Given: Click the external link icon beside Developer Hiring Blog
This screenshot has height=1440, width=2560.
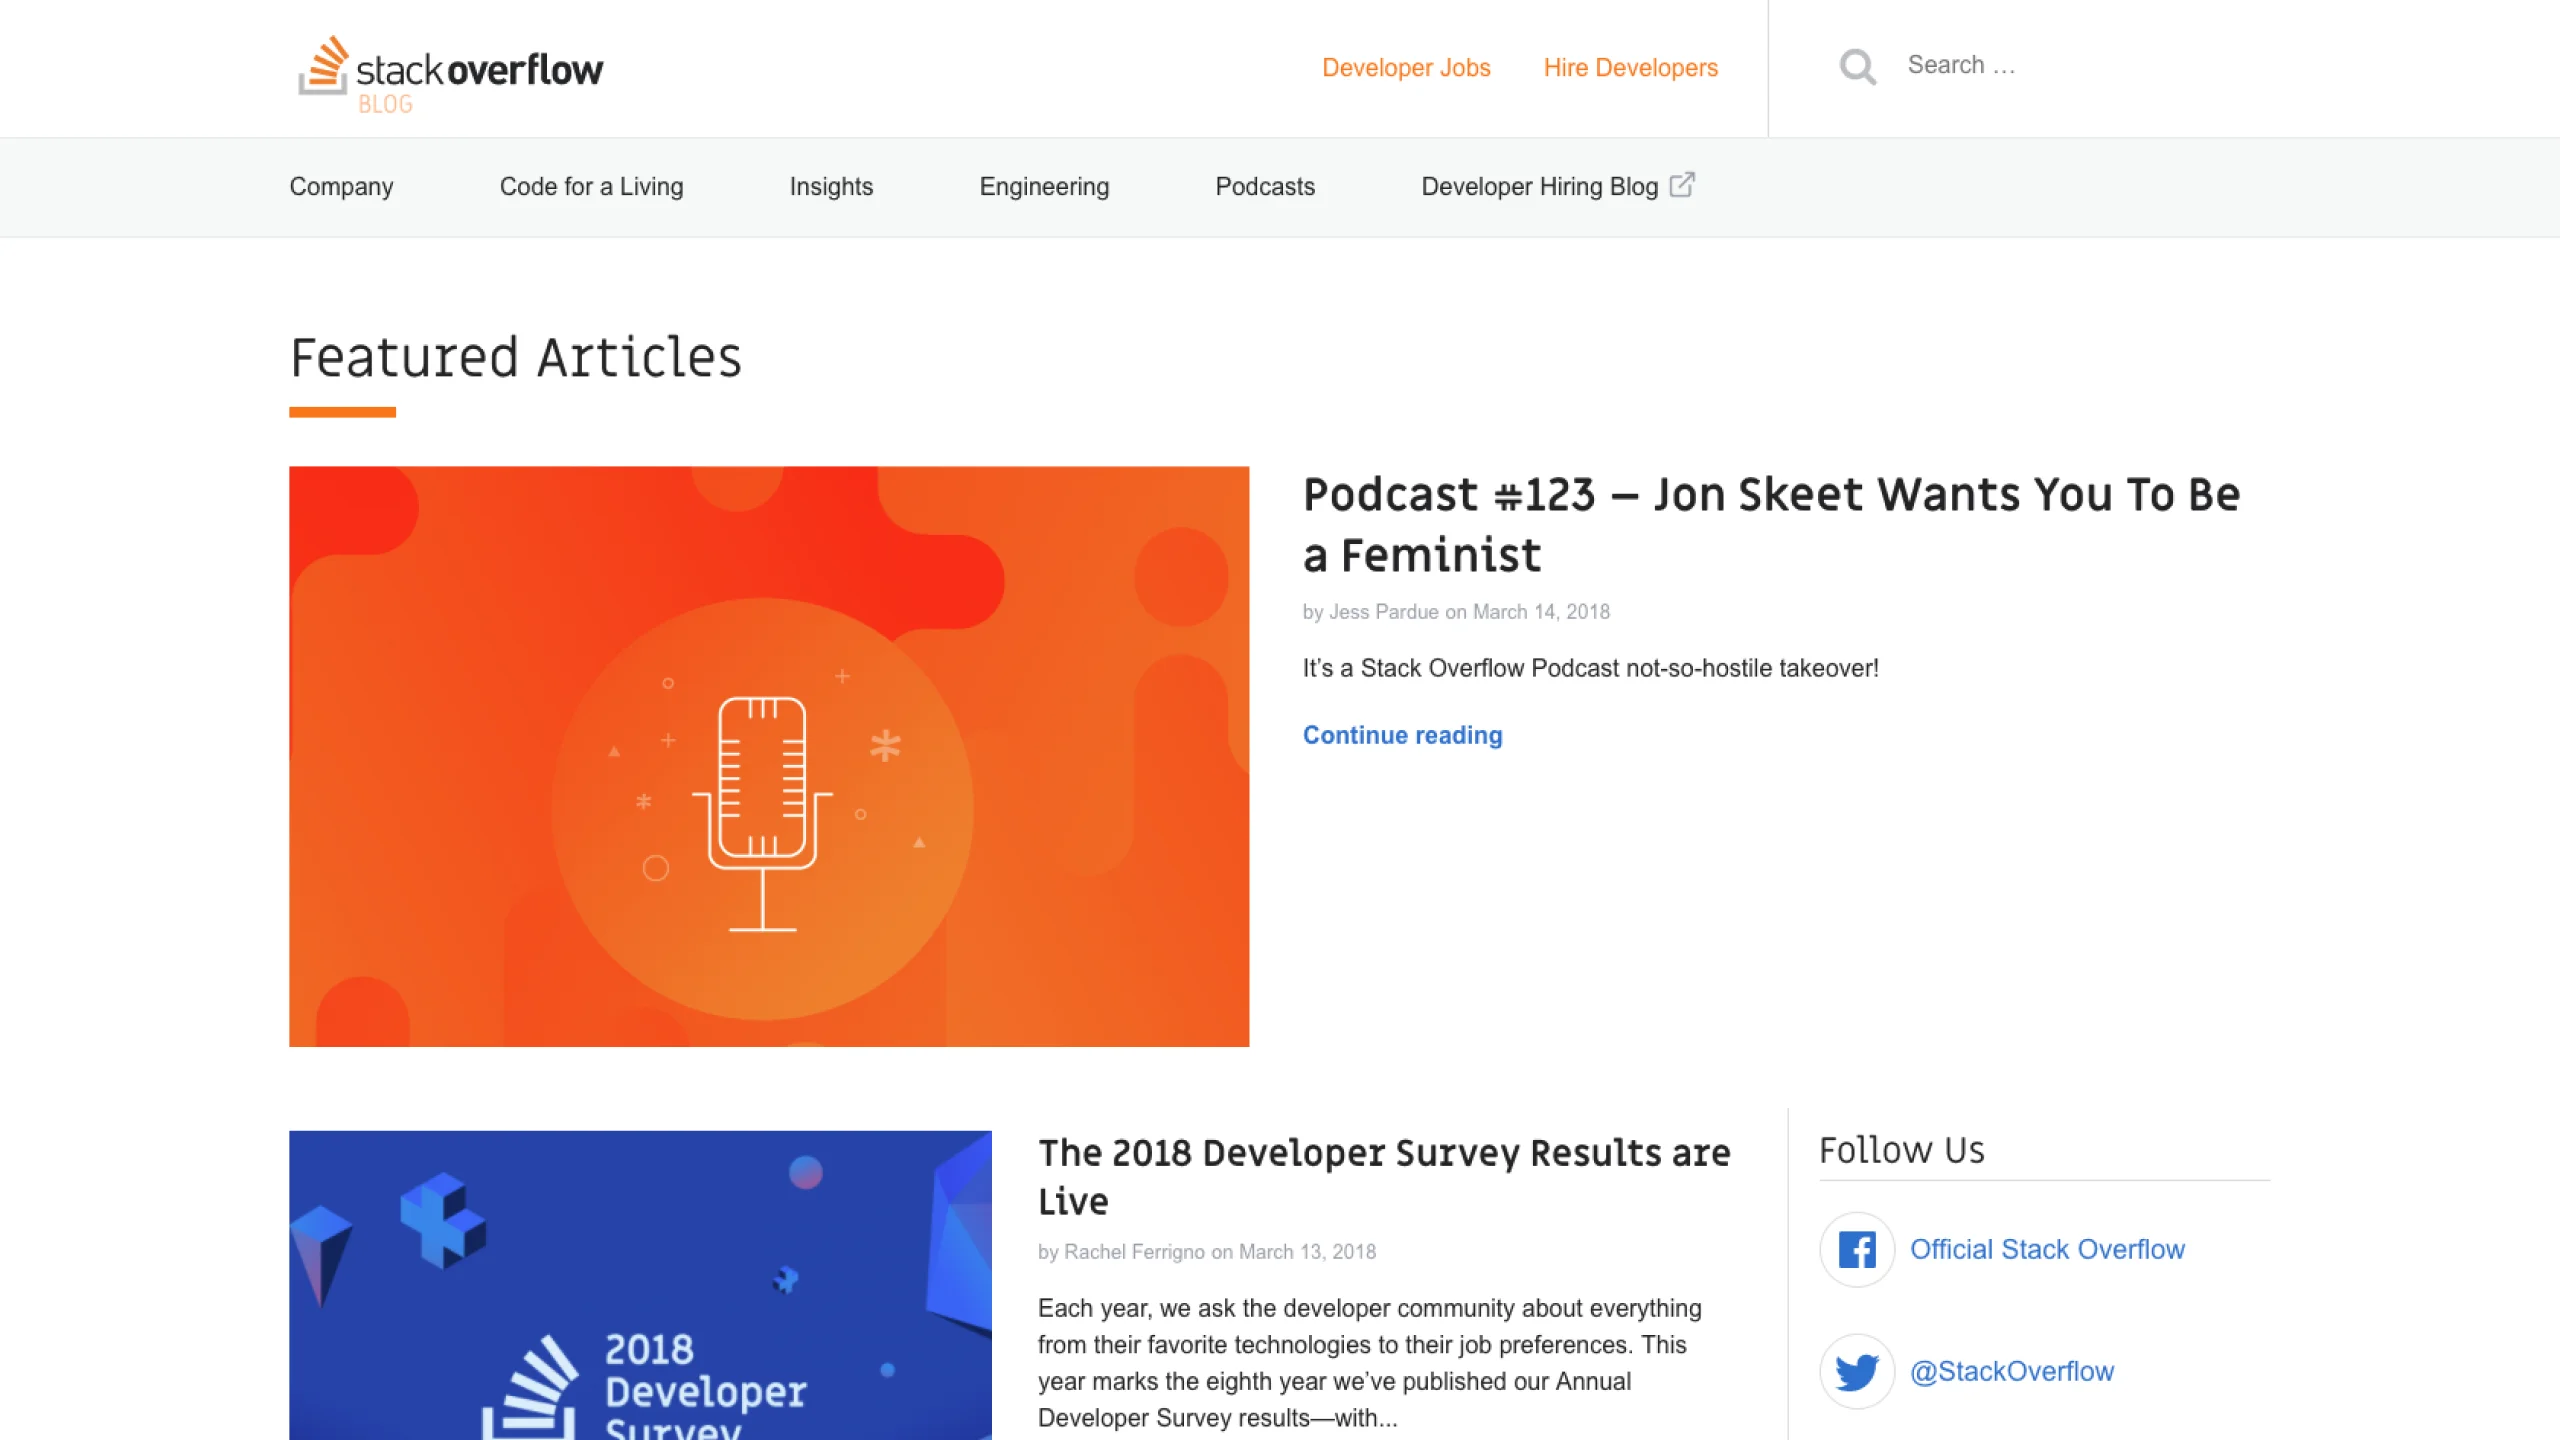Looking at the screenshot, I should [x=1682, y=185].
